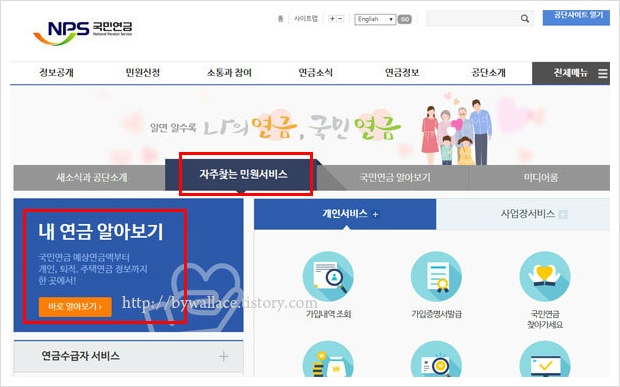Select the 사업장서비스 tab
Screen dimensions: 620x387
[x=523, y=214]
